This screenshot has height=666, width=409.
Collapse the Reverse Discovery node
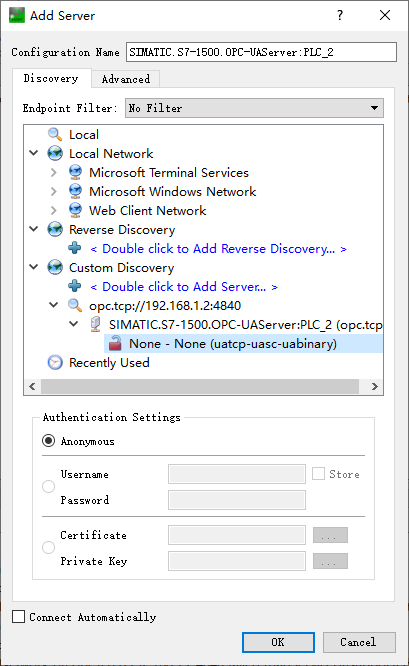pyautogui.click(x=34, y=229)
